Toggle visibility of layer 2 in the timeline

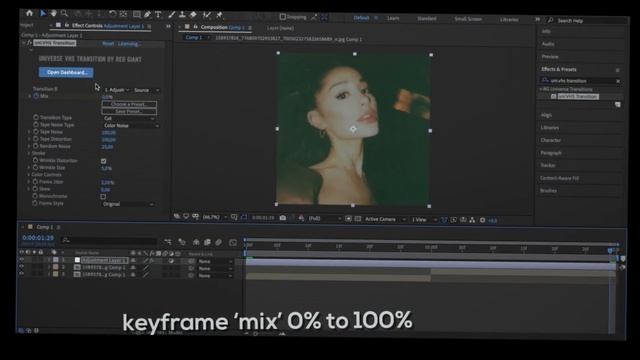click(x=22, y=267)
